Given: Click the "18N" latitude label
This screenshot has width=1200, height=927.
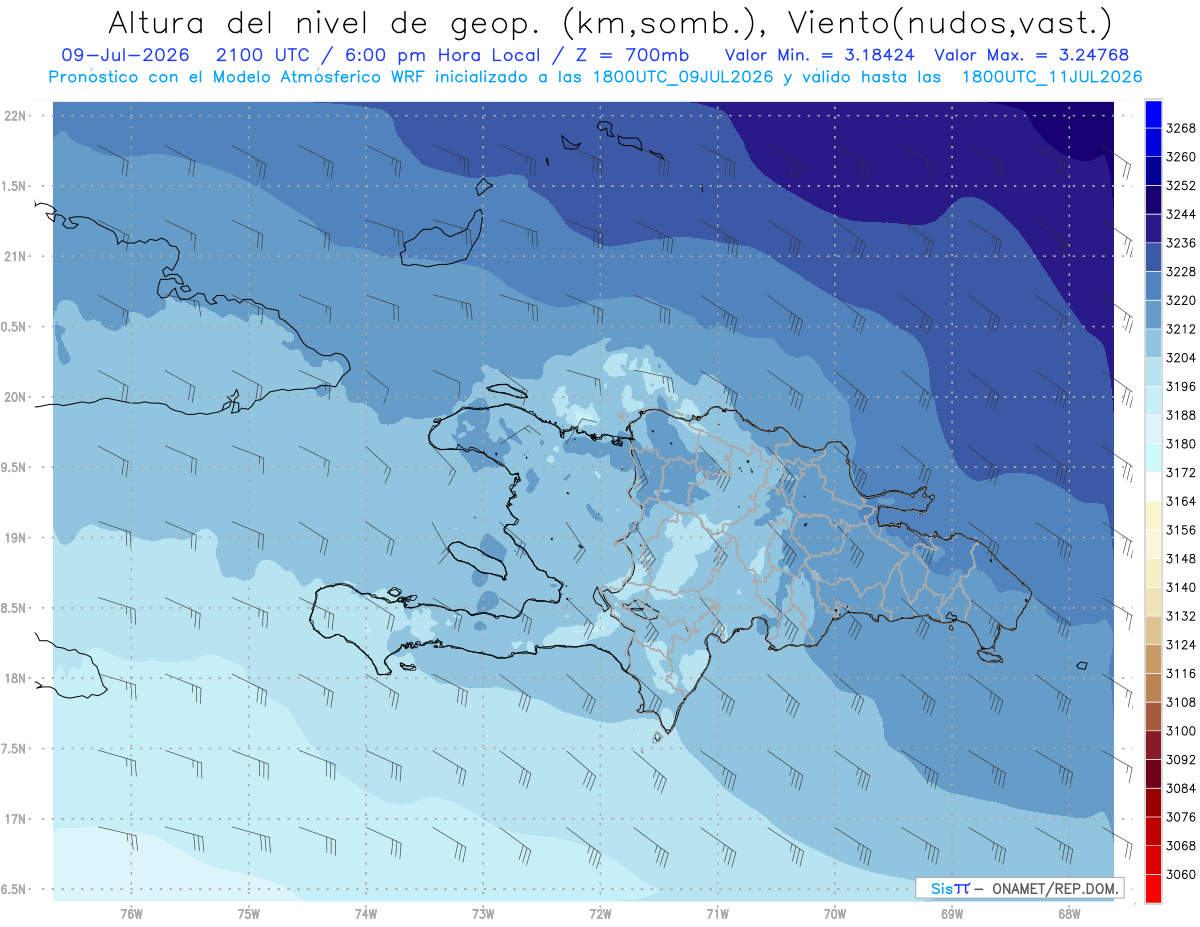Looking at the screenshot, I should tap(15, 678).
